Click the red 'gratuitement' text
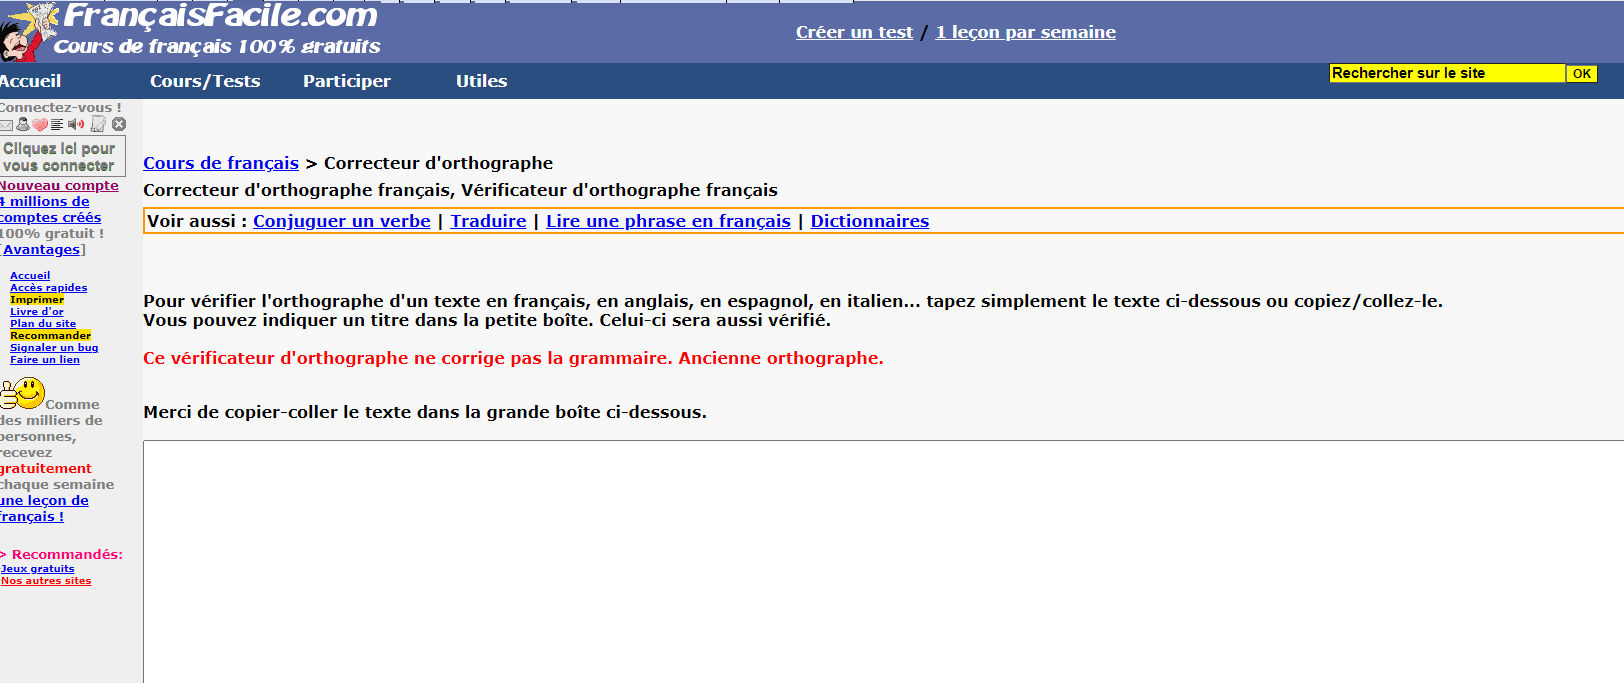Viewport: 1624px width, 683px height. 46,468
